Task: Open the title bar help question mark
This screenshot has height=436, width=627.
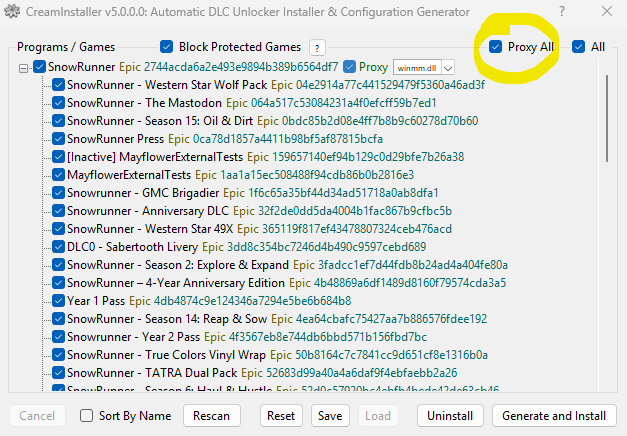Action: (562, 11)
